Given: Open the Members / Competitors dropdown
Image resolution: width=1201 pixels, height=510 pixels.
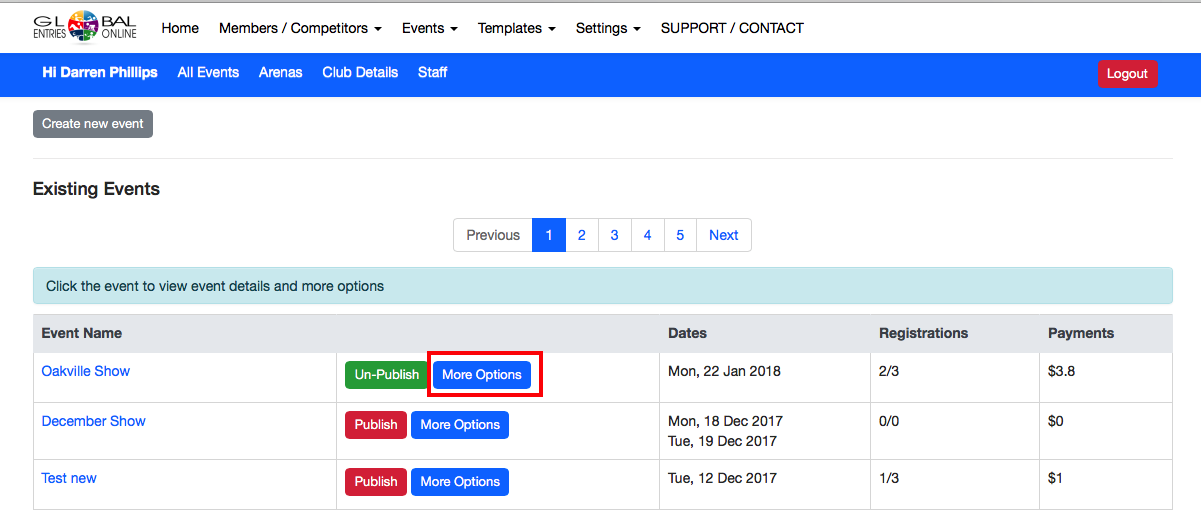Looking at the screenshot, I should (x=300, y=28).
